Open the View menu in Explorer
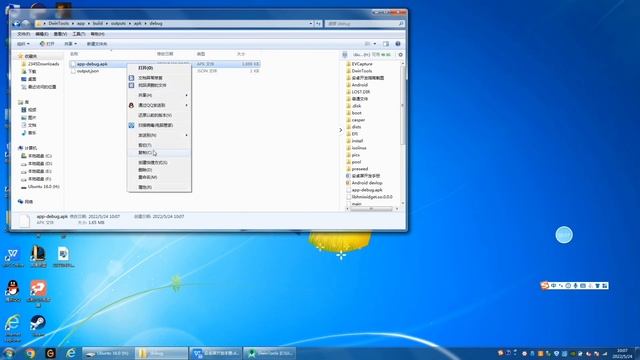Screen dimensions: 640x360 pyautogui.click(x=60, y=34)
